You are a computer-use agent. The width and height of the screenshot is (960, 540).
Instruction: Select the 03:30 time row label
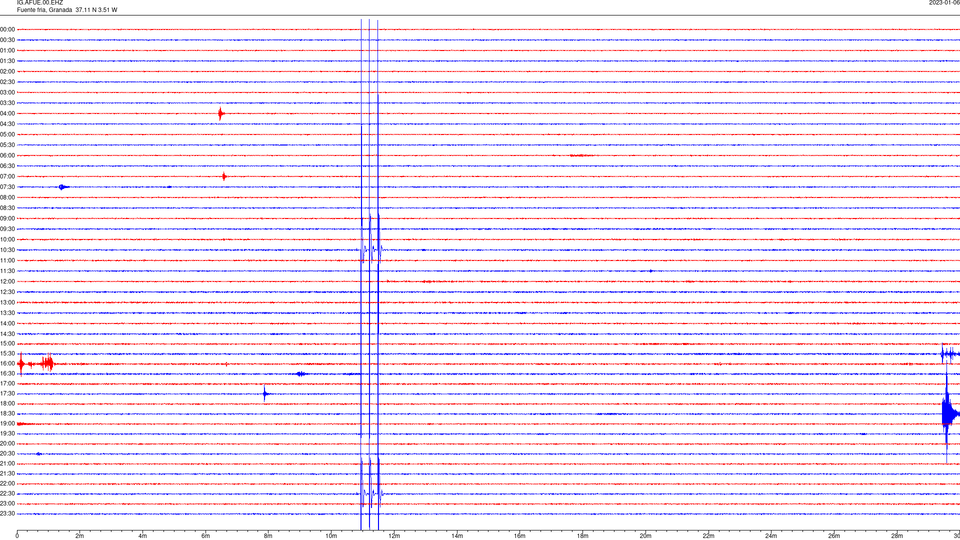7,103
